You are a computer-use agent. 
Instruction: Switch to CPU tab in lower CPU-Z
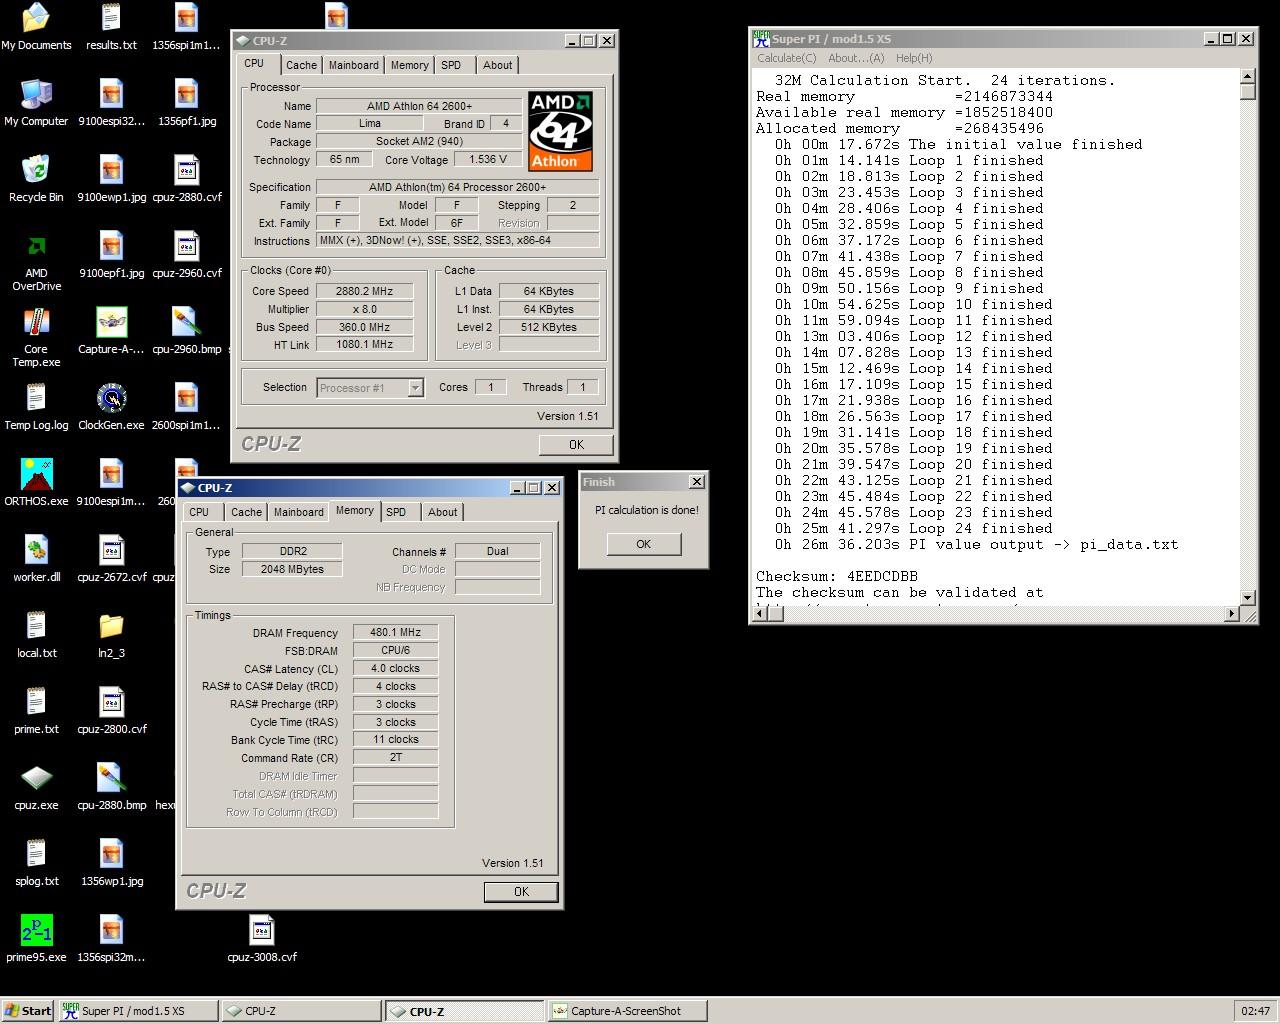click(x=199, y=512)
